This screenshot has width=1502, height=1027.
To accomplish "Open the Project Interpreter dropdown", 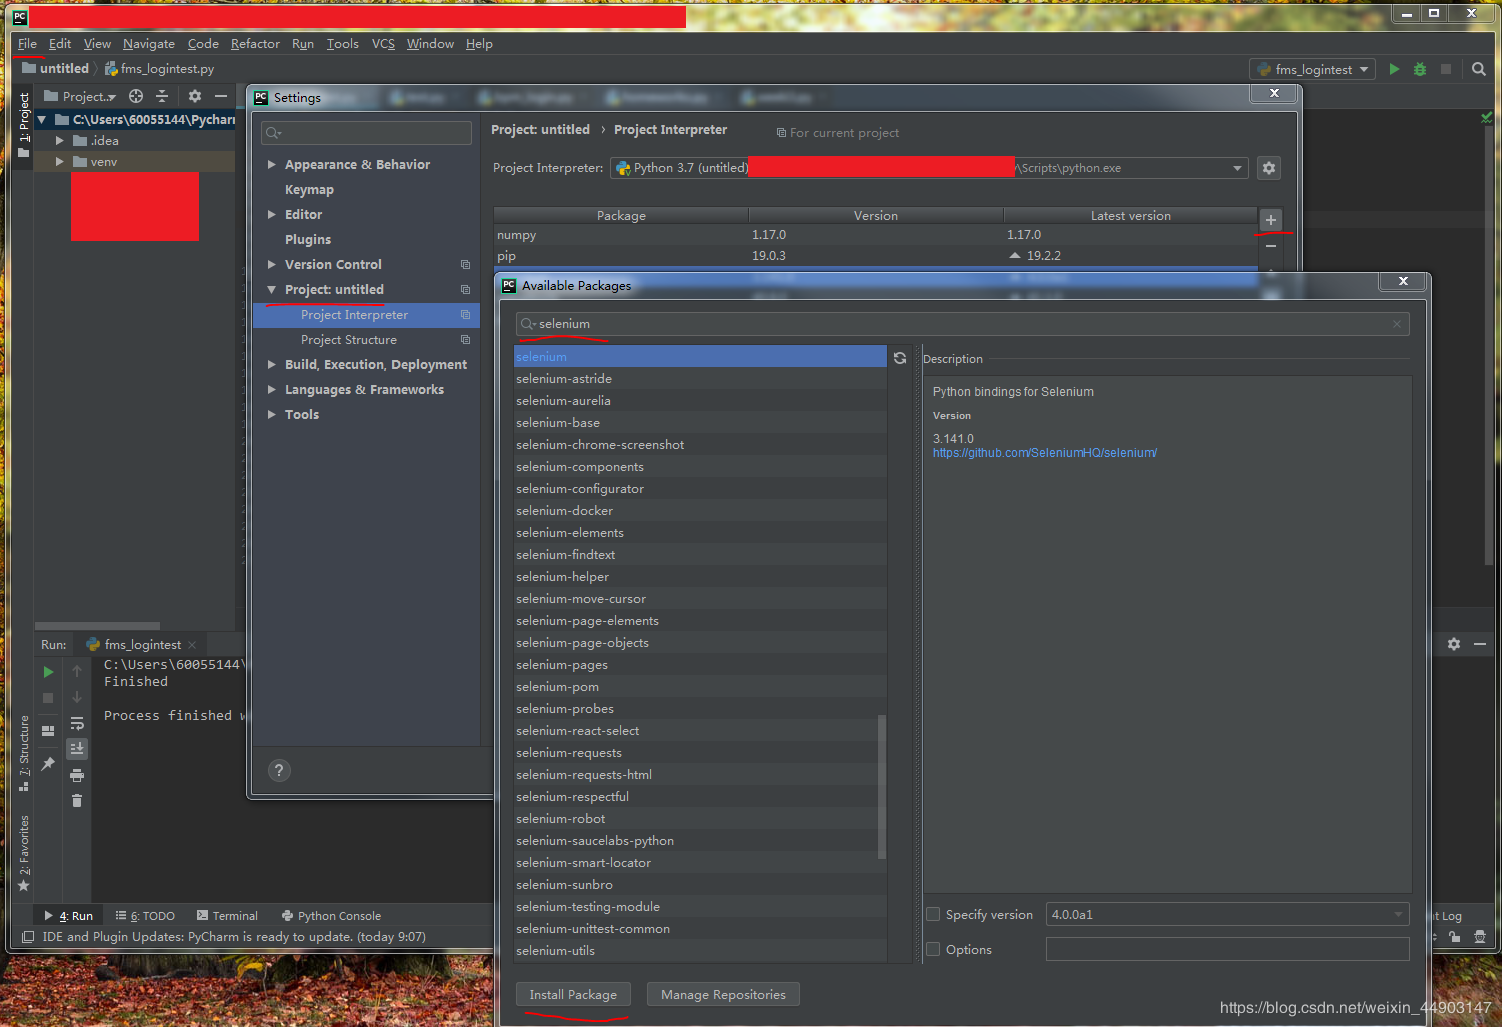I will pos(1237,168).
